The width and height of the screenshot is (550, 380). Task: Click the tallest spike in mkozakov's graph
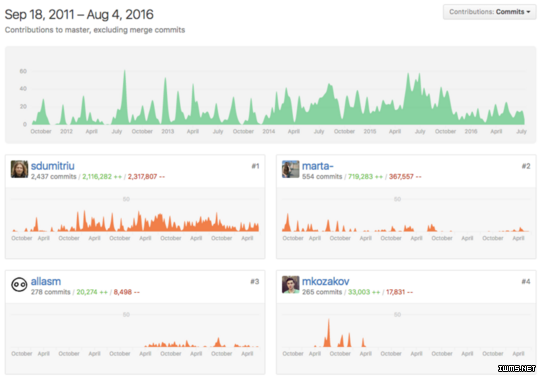pyautogui.click(x=328, y=333)
